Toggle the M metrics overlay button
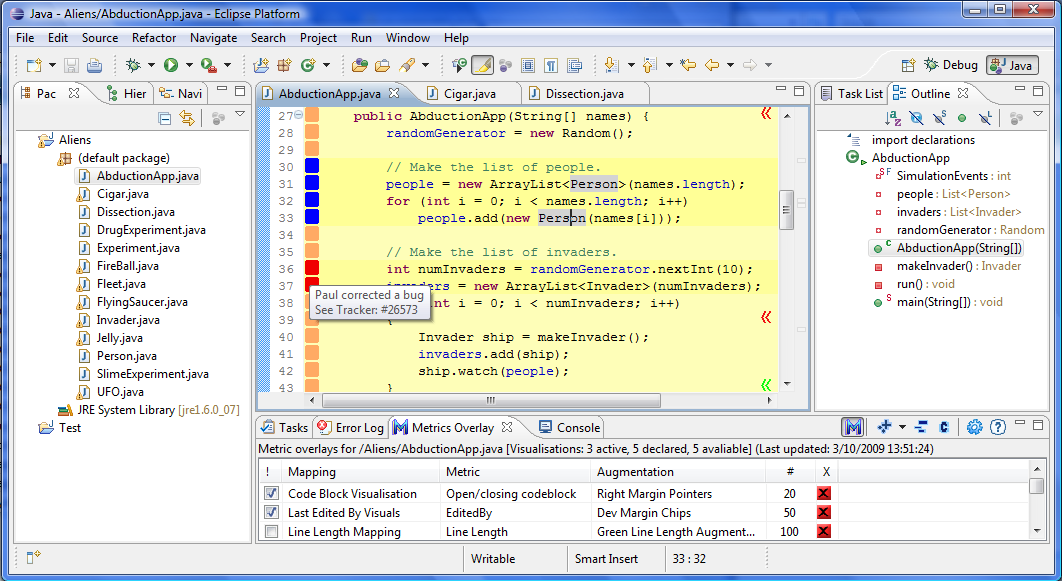The image size is (1062, 581). click(x=853, y=427)
